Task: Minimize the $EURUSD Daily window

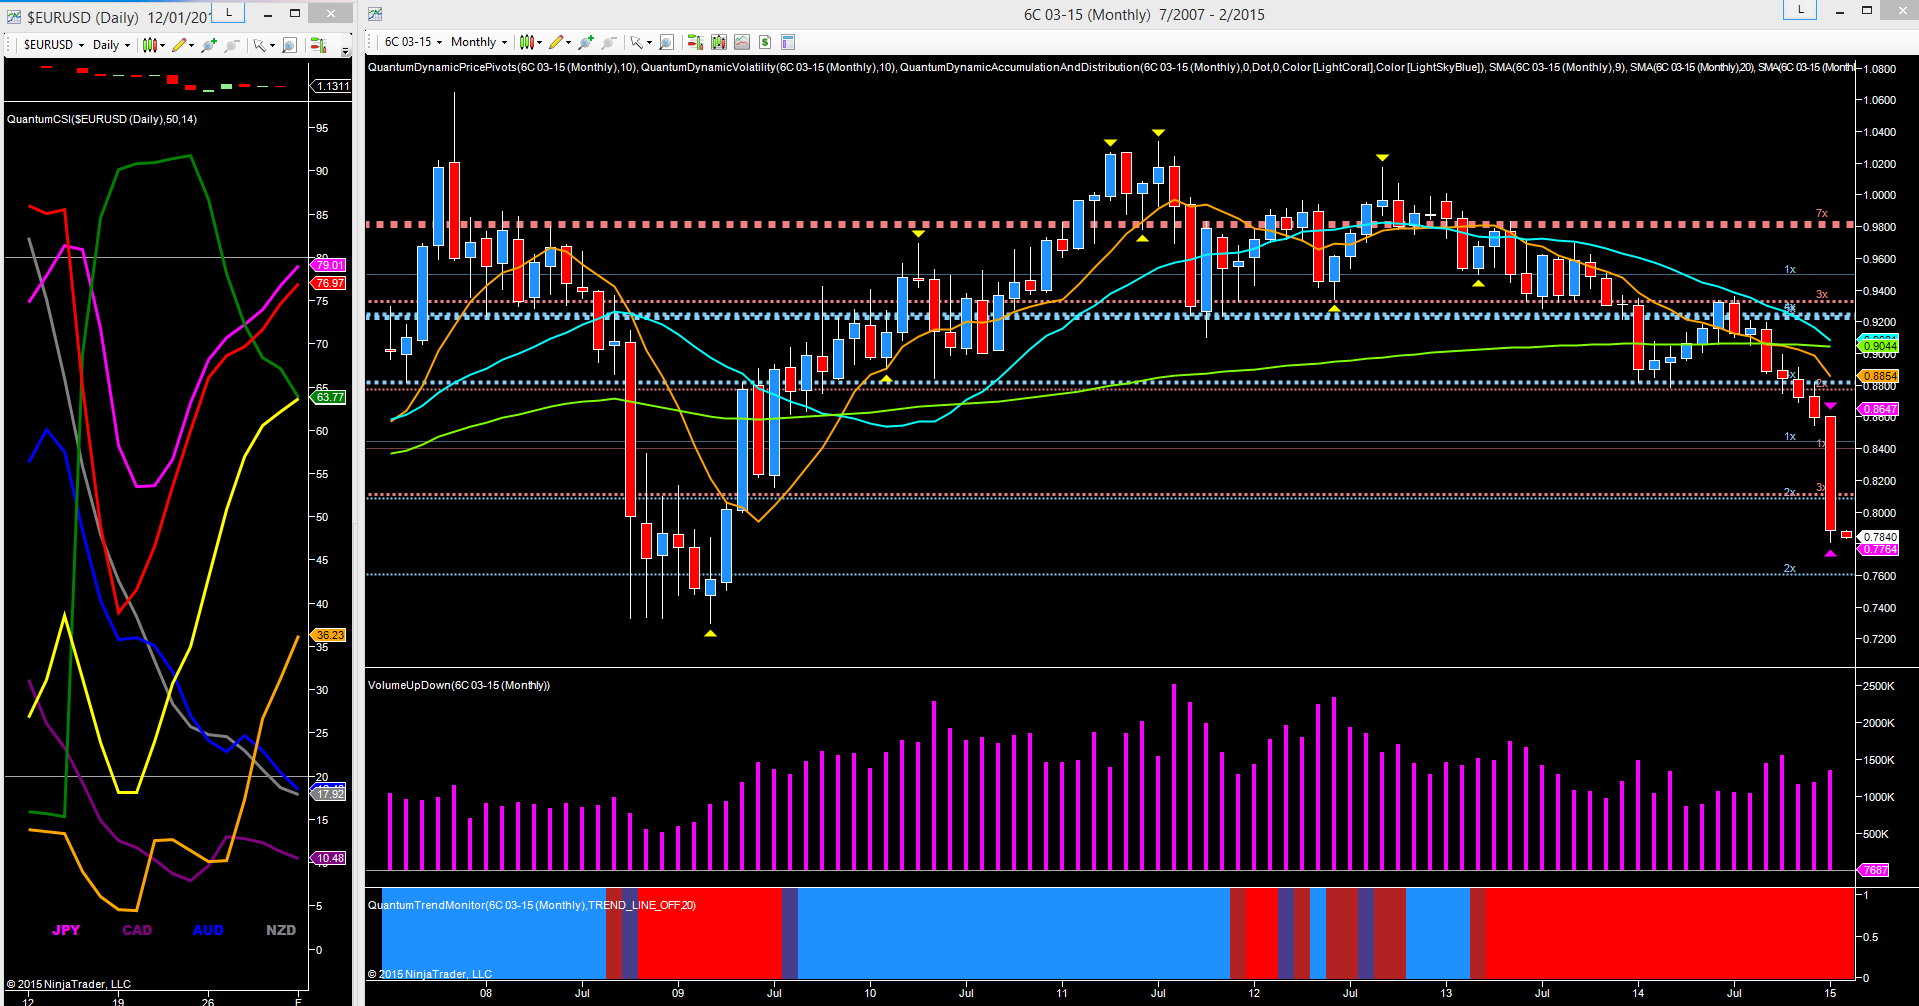Action: coord(268,14)
